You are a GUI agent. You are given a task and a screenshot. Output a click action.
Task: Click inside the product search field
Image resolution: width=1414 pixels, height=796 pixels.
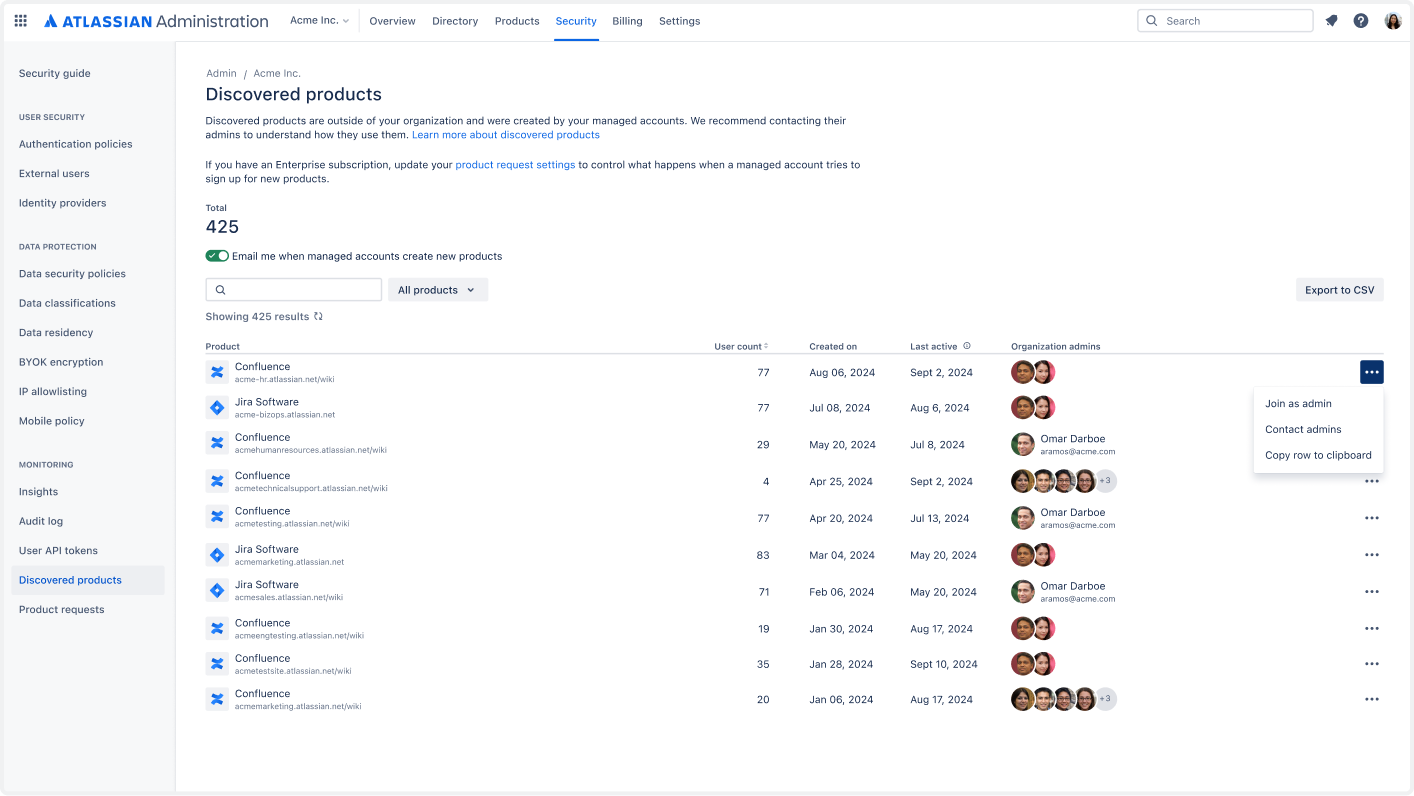tap(293, 289)
